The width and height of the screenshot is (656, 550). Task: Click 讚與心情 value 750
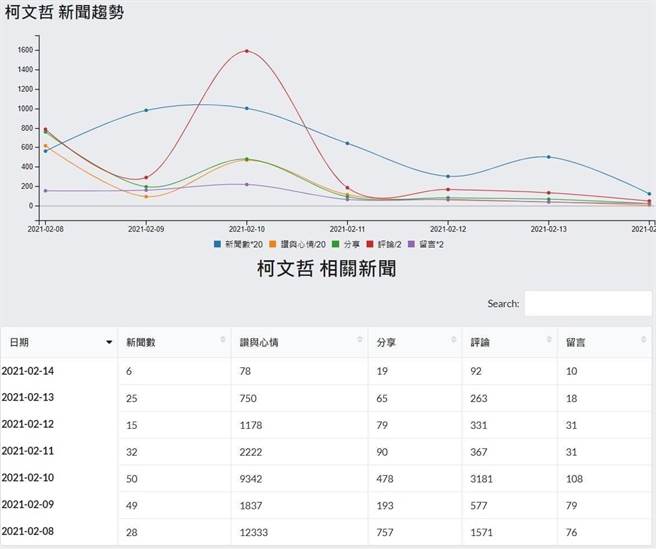(248, 399)
